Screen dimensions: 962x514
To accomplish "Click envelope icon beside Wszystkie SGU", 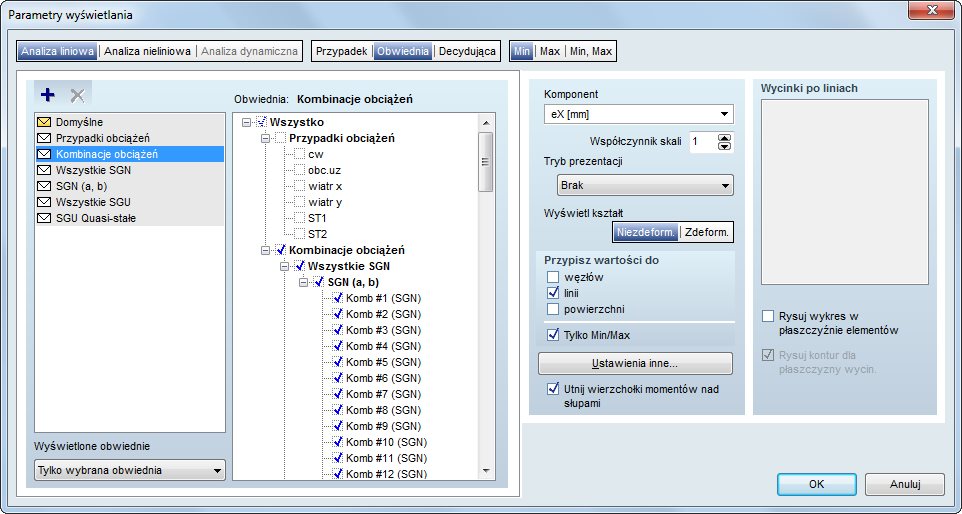I will (x=44, y=202).
